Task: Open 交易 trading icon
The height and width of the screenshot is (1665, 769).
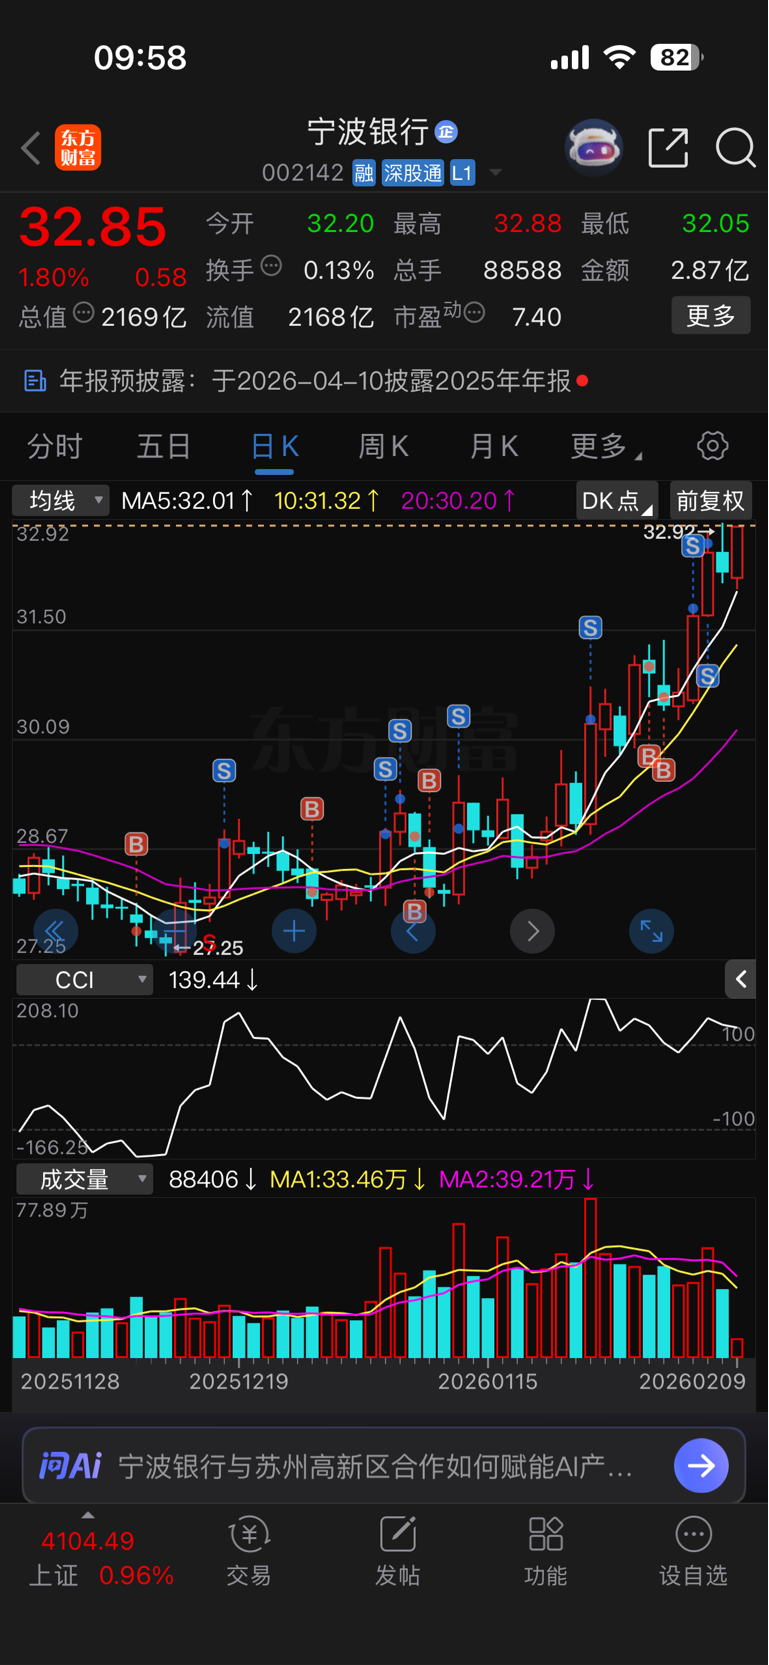Action: coord(249,1534)
